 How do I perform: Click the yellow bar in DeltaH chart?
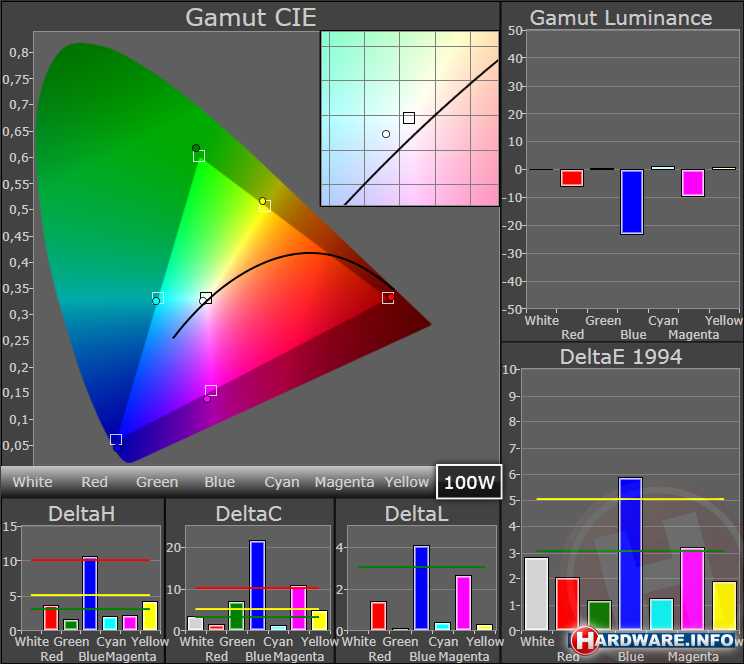tap(150, 616)
